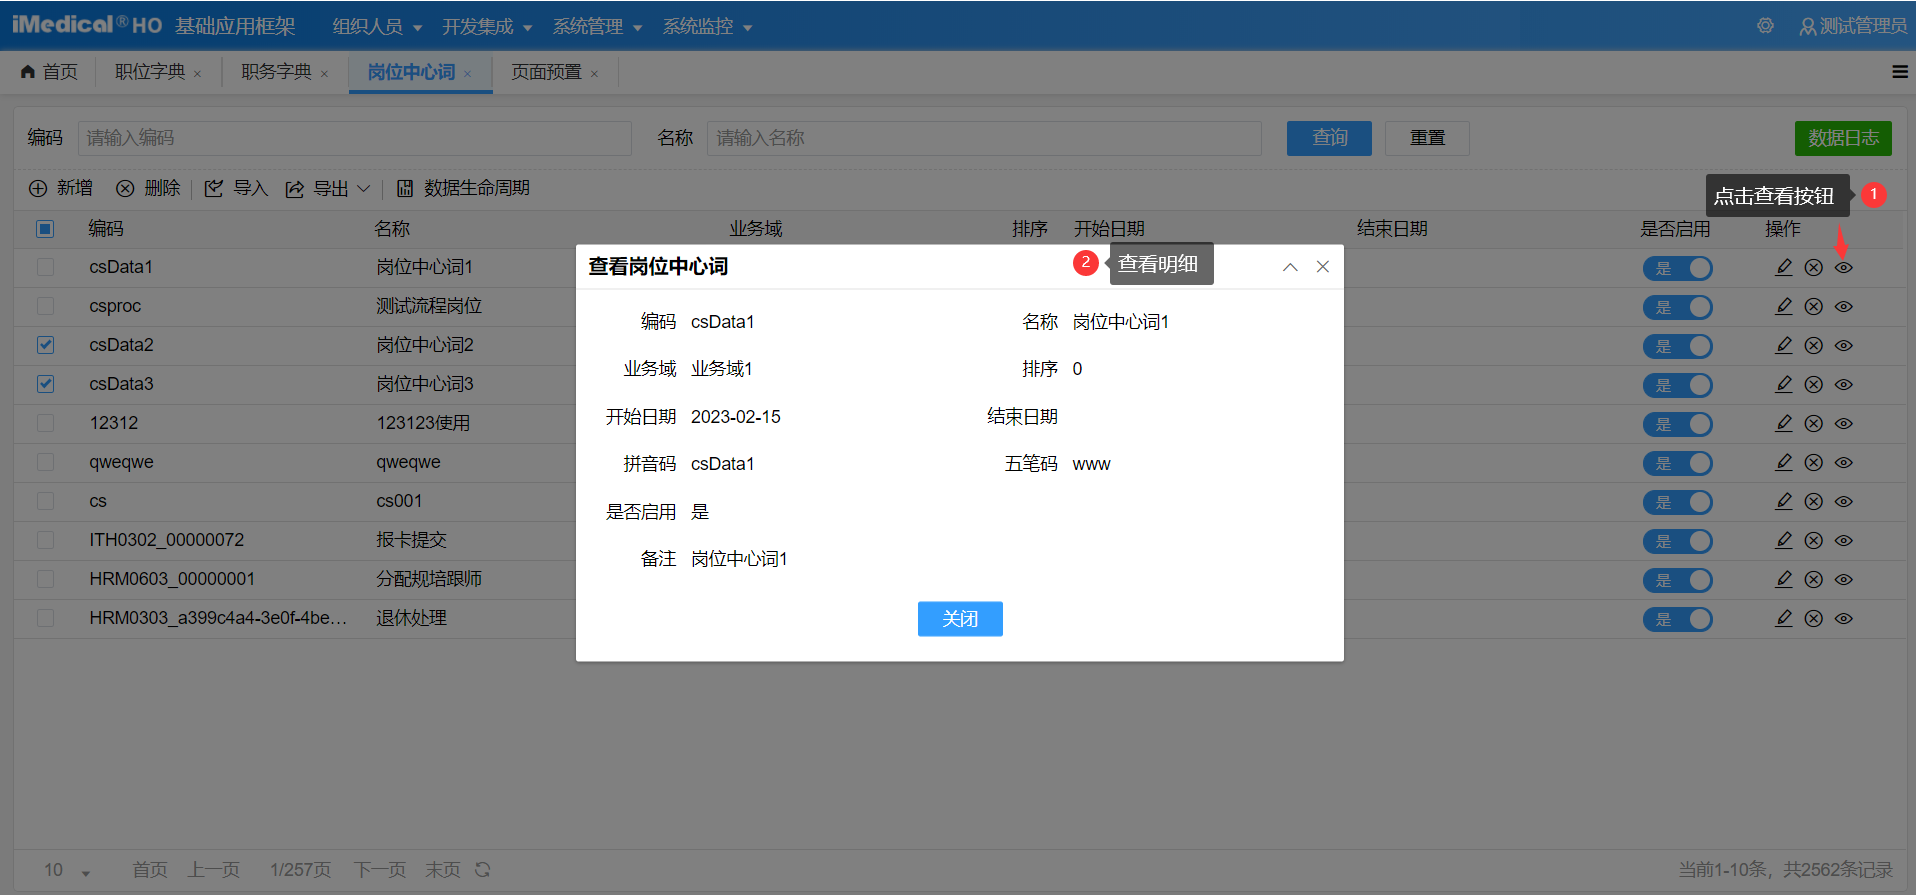
Task: Open the page size 10 dropdown
Action: click(67, 870)
